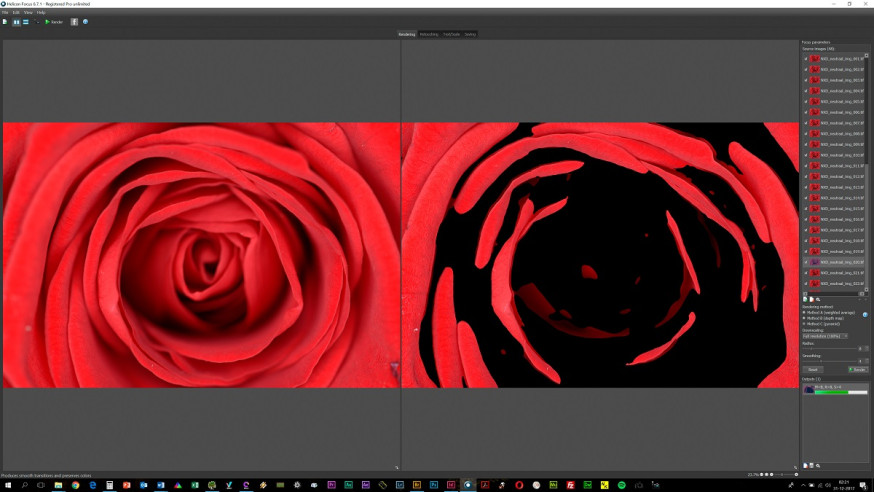
Task: Open the View menu
Action: 28,12
